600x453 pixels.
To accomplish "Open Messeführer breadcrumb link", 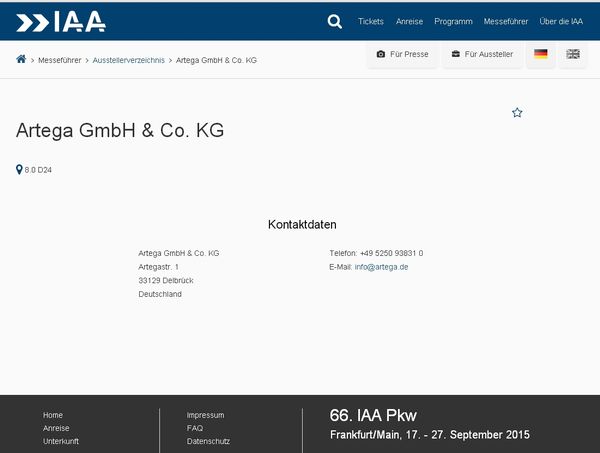I will [60, 60].
